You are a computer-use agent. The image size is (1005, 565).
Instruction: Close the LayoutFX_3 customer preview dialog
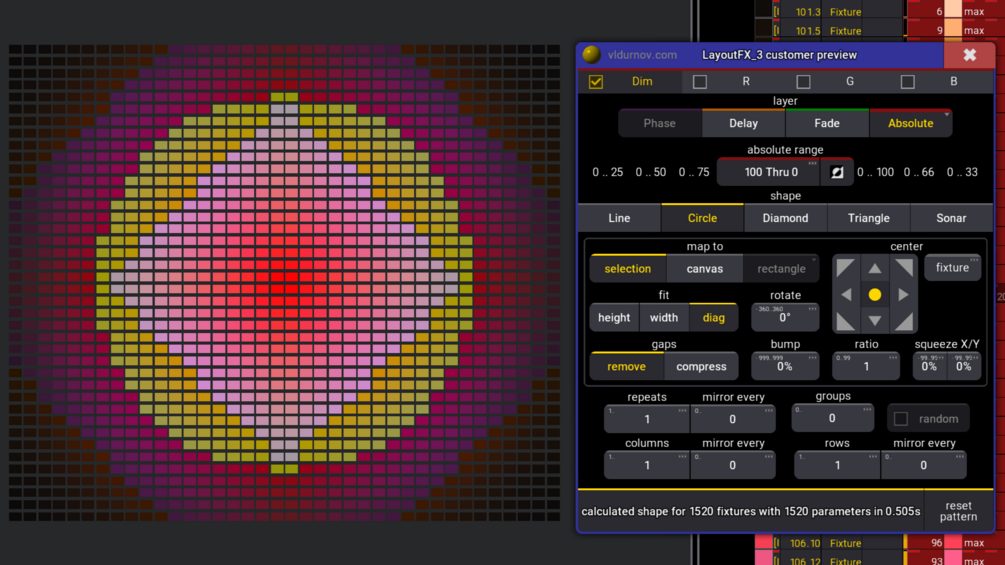[969, 55]
